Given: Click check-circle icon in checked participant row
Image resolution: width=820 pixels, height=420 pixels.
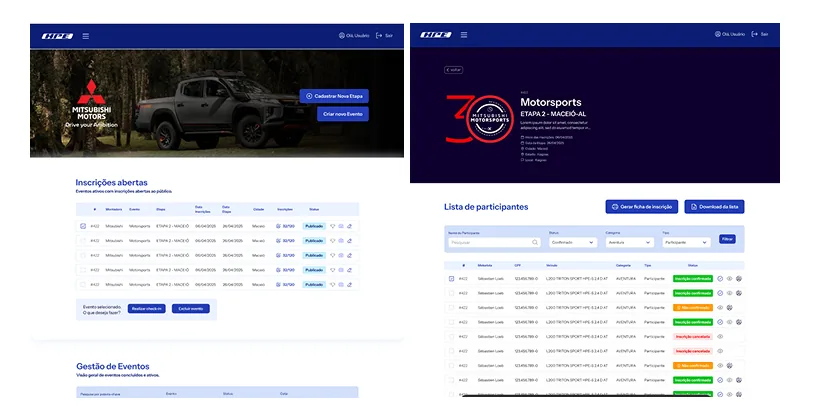Looking at the screenshot, I should pos(720,279).
